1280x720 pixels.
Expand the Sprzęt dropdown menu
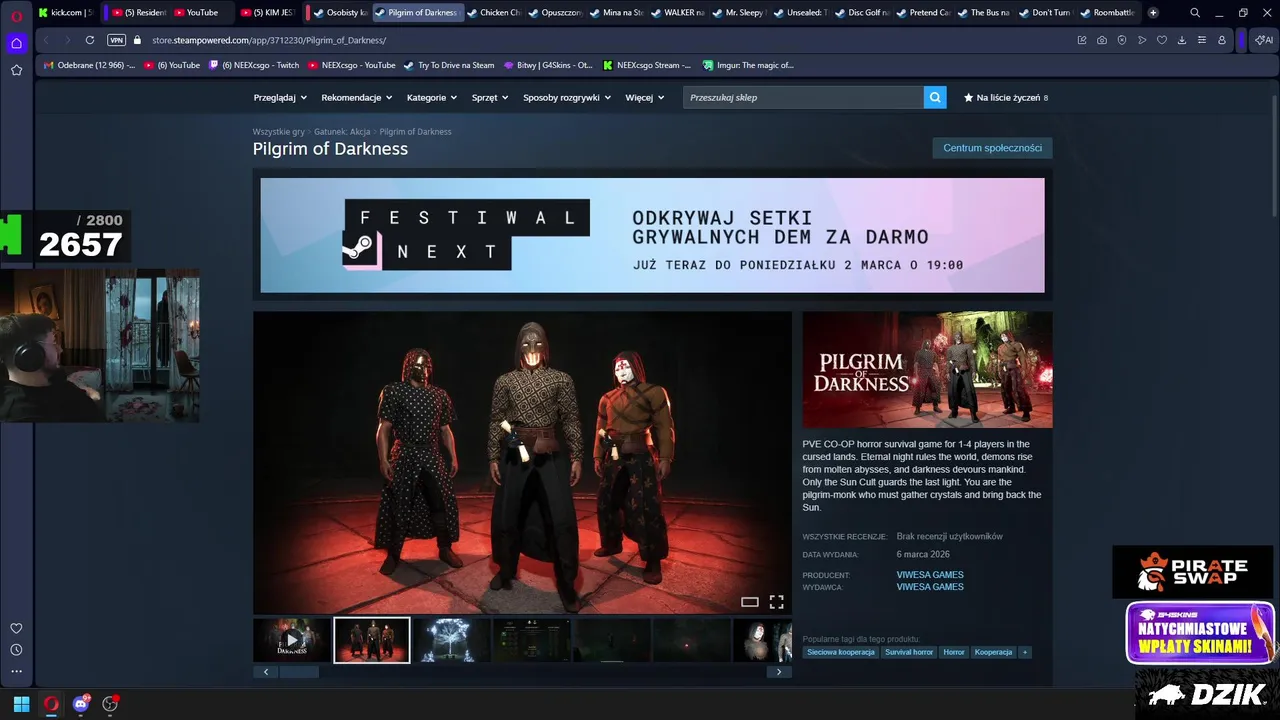tap(490, 98)
